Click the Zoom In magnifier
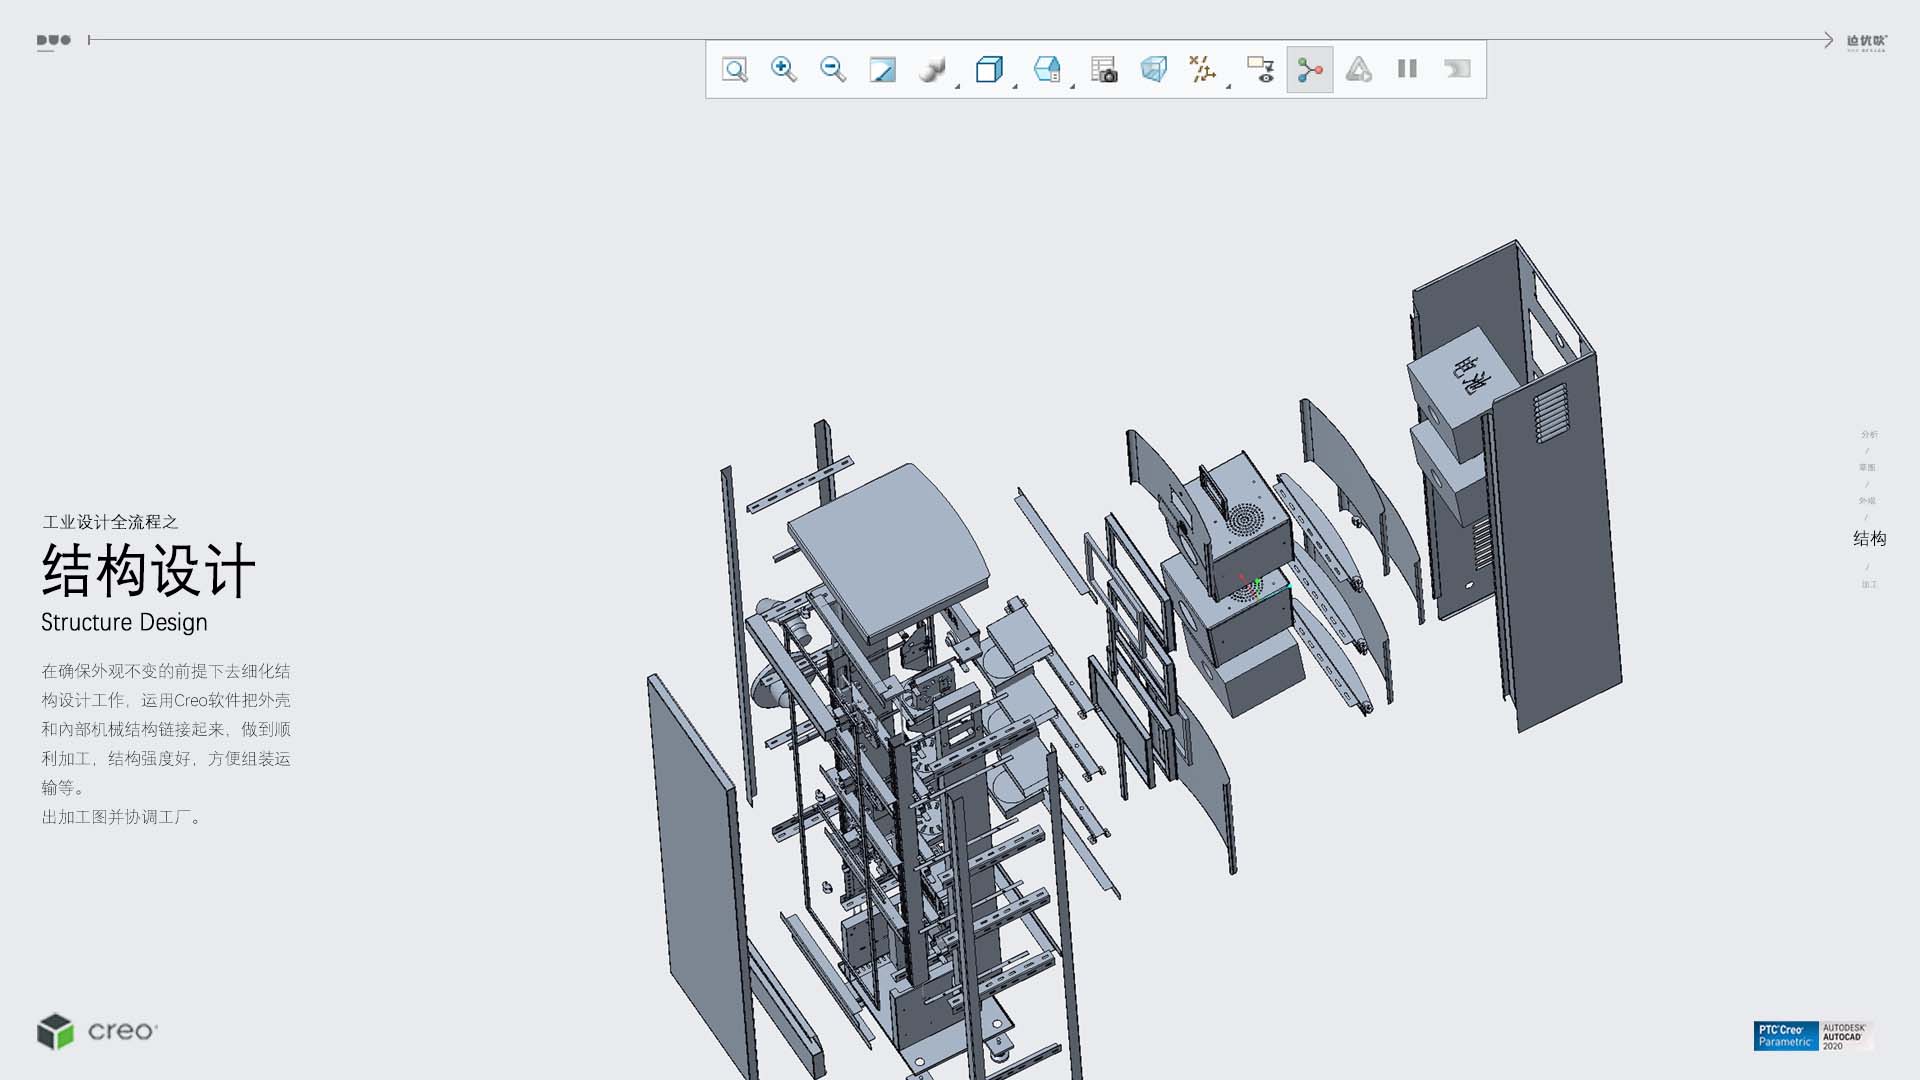1920x1080 pixels. coord(784,69)
